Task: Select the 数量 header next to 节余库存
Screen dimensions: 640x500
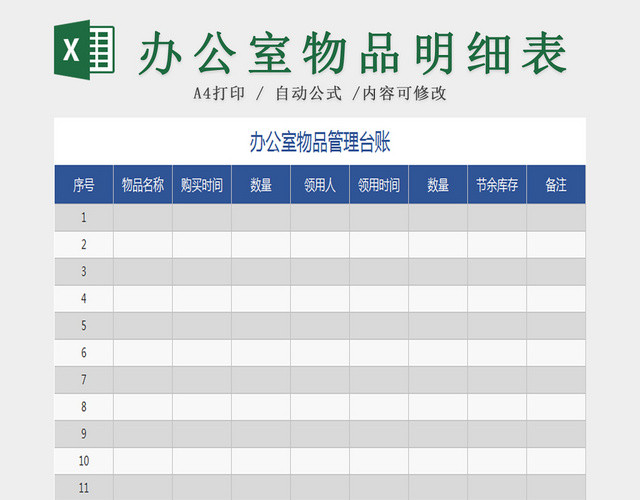Action: 438,184
